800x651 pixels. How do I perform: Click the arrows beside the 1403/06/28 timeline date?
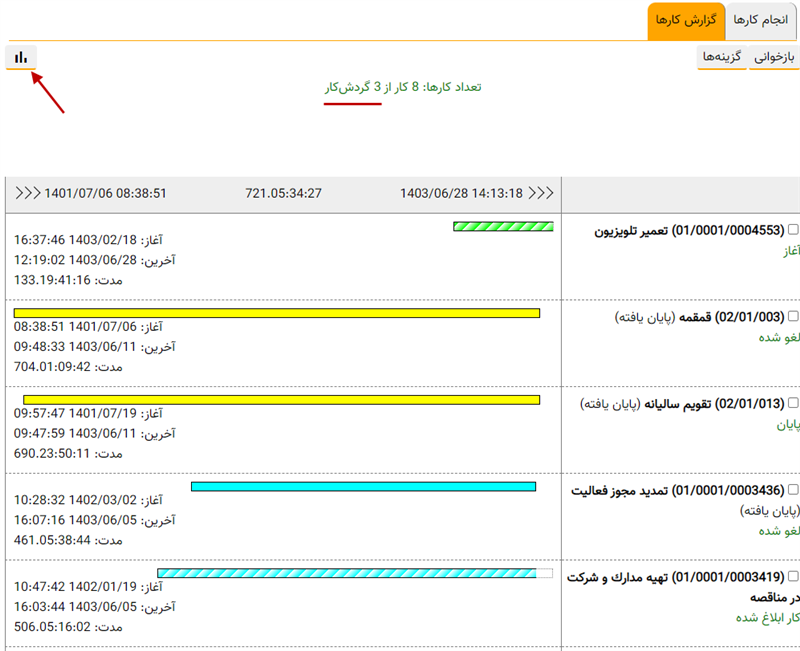pyautogui.click(x=541, y=193)
